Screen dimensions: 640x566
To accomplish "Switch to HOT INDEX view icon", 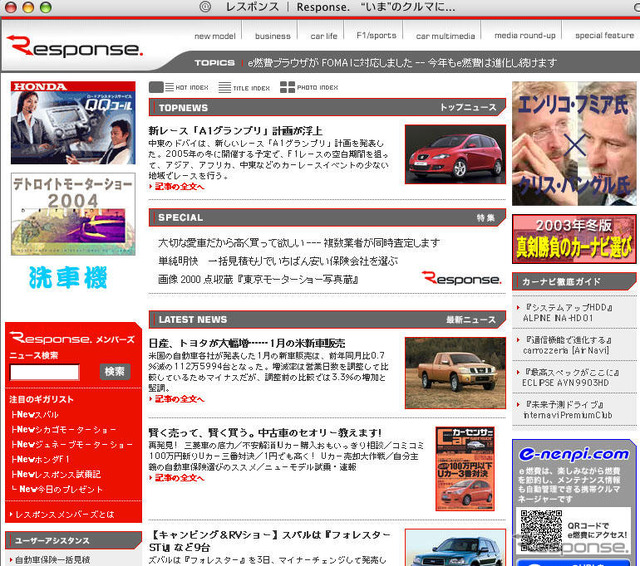I will pos(179,87).
